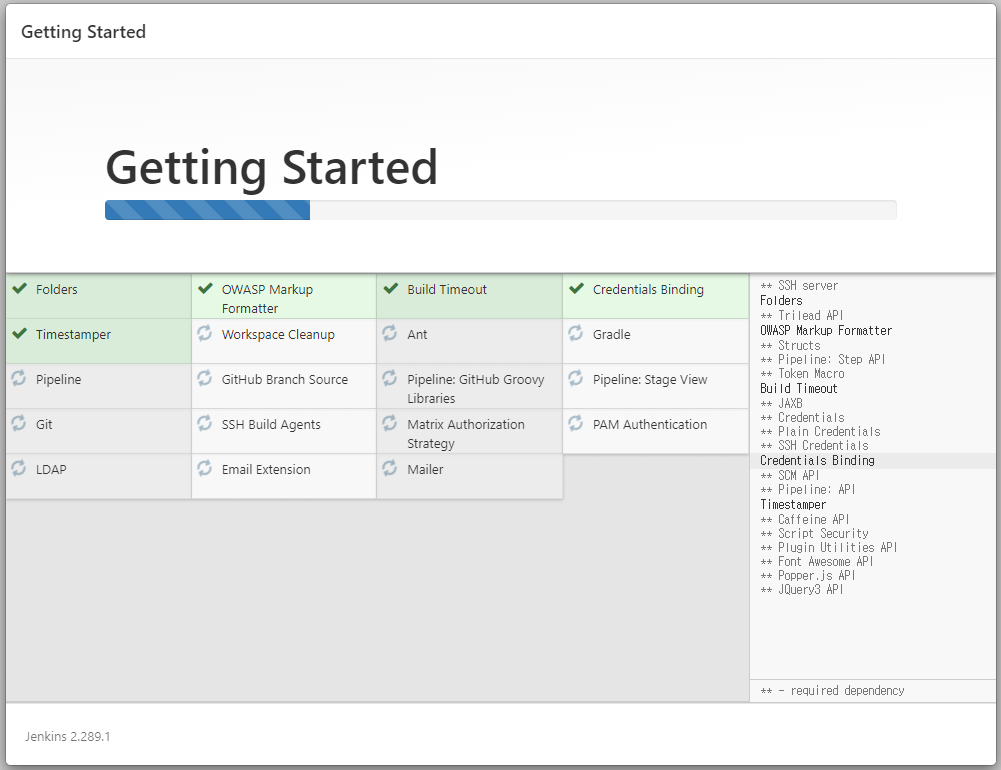Click the checkmark beside OWASP Markup Formatter

click(x=205, y=289)
